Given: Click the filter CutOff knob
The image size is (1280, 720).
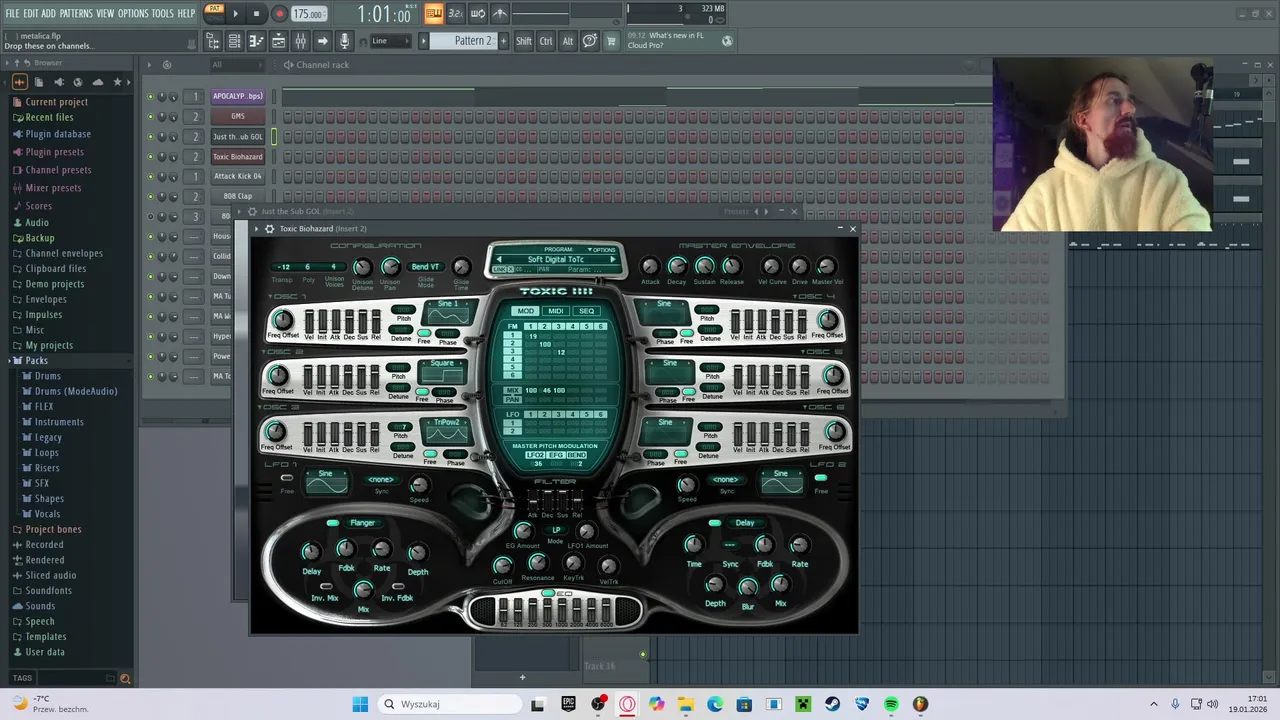Looking at the screenshot, I should [502, 565].
